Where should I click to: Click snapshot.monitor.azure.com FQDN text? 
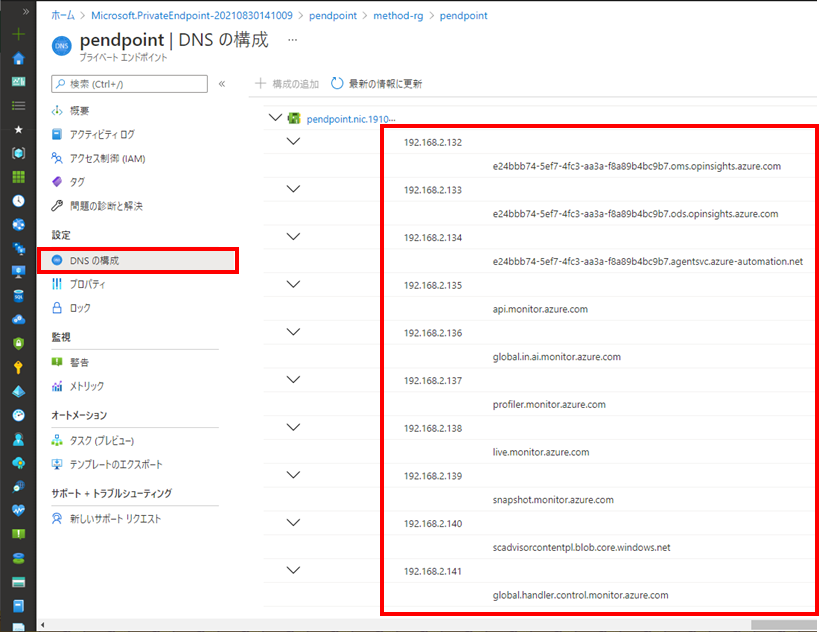pos(553,500)
